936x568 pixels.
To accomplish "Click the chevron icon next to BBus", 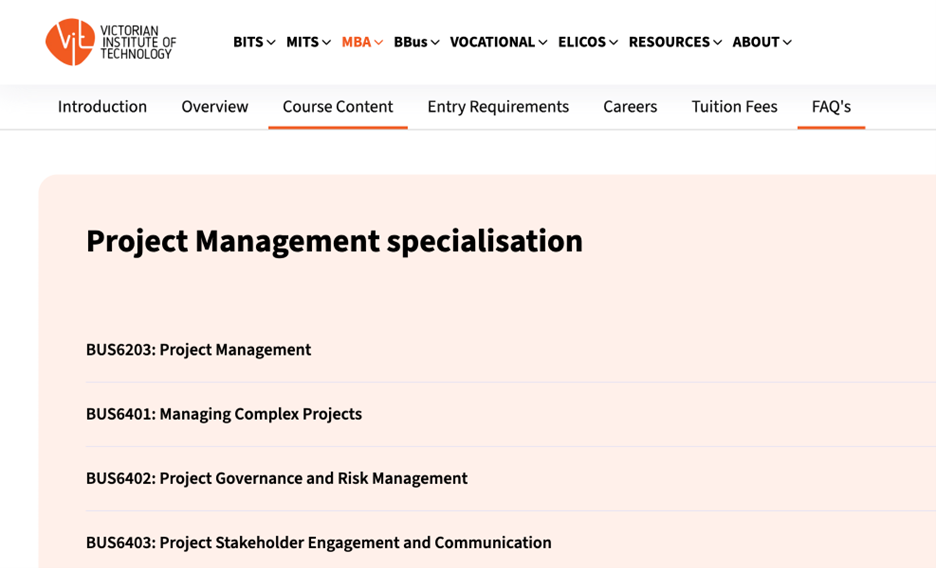I will [x=435, y=43].
